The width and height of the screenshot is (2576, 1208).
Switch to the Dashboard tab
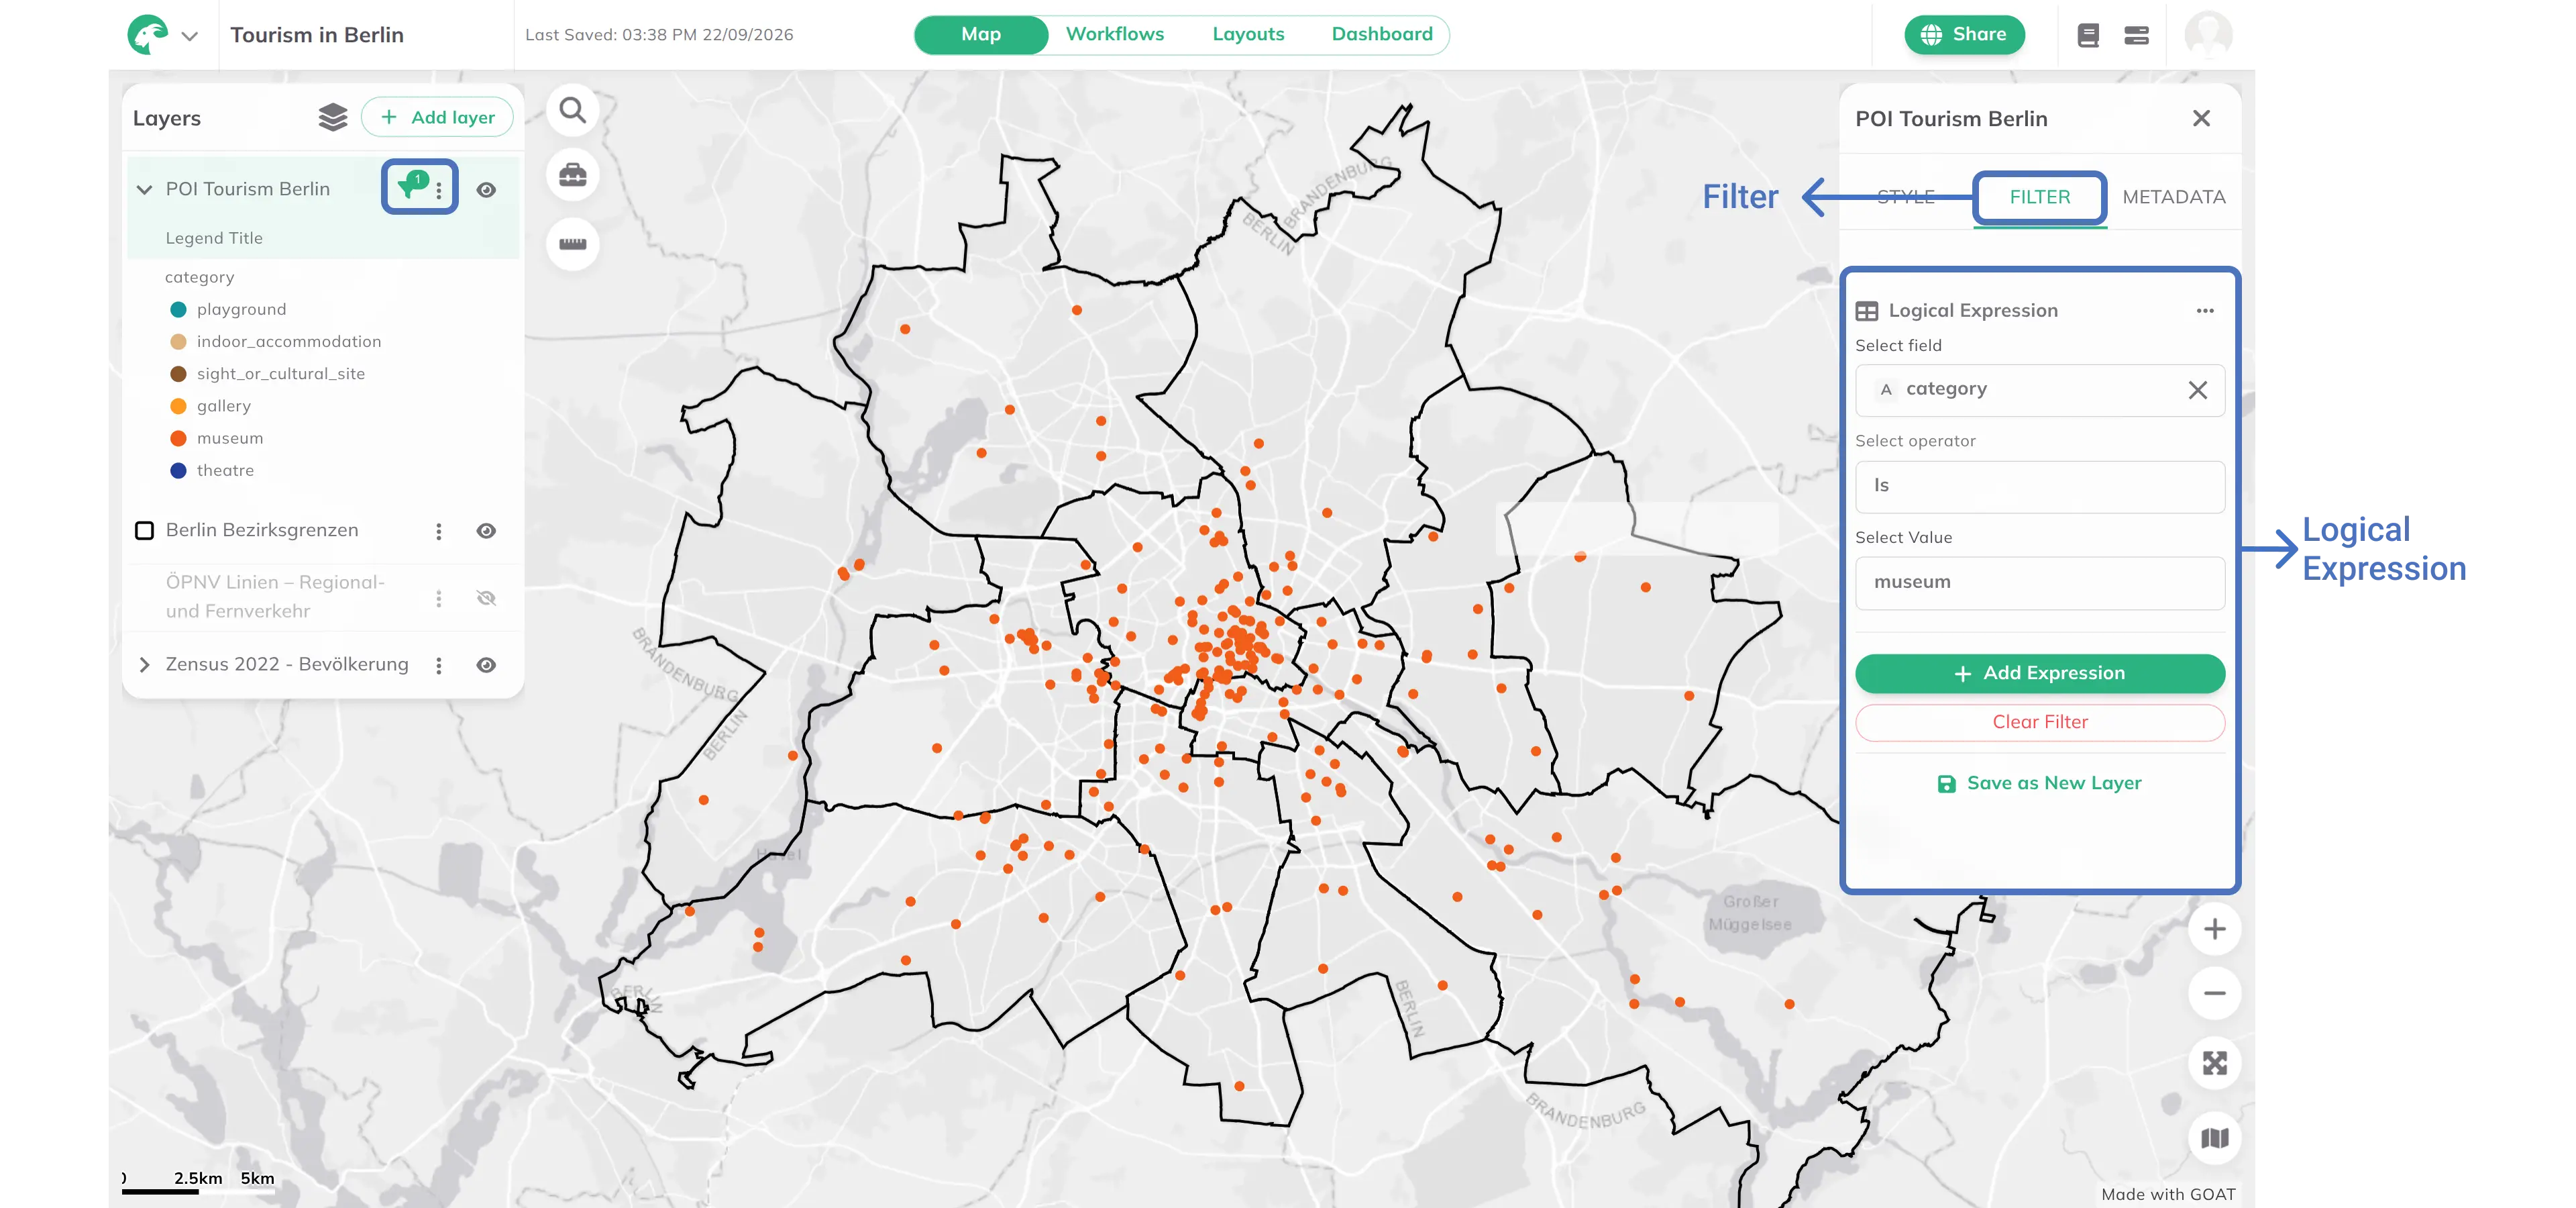1382,34
